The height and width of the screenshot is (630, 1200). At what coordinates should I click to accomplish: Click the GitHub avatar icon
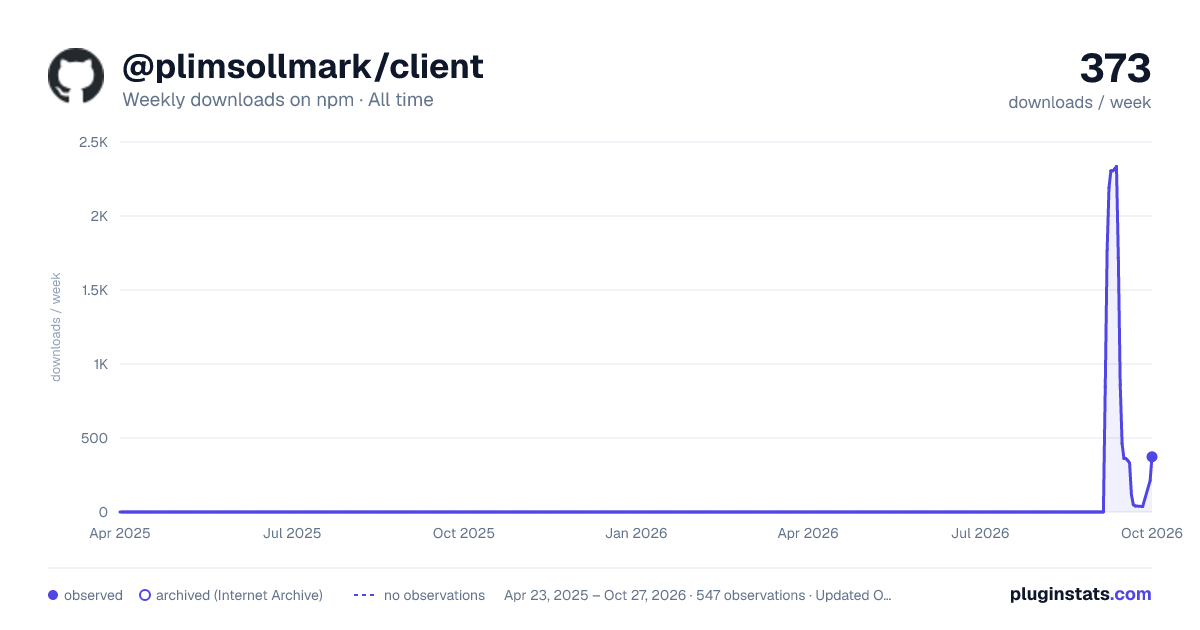(76, 76)
